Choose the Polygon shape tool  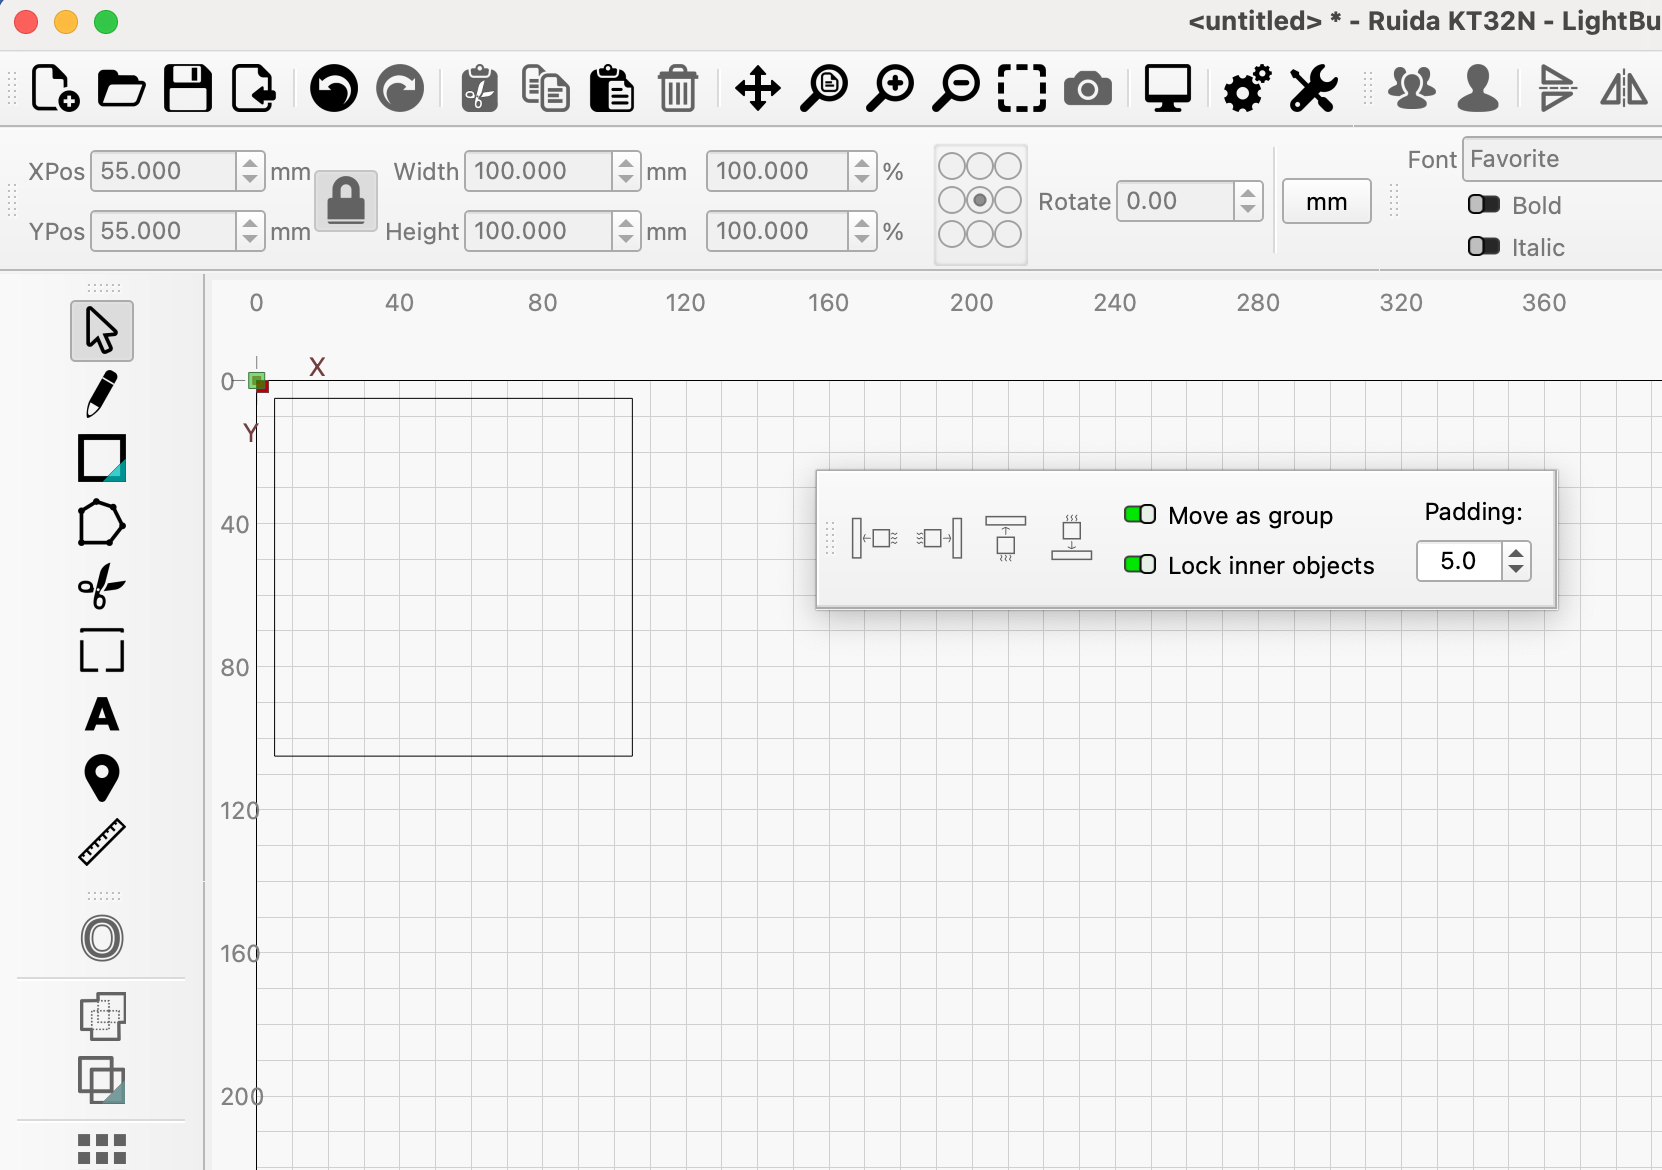[101, 523]
